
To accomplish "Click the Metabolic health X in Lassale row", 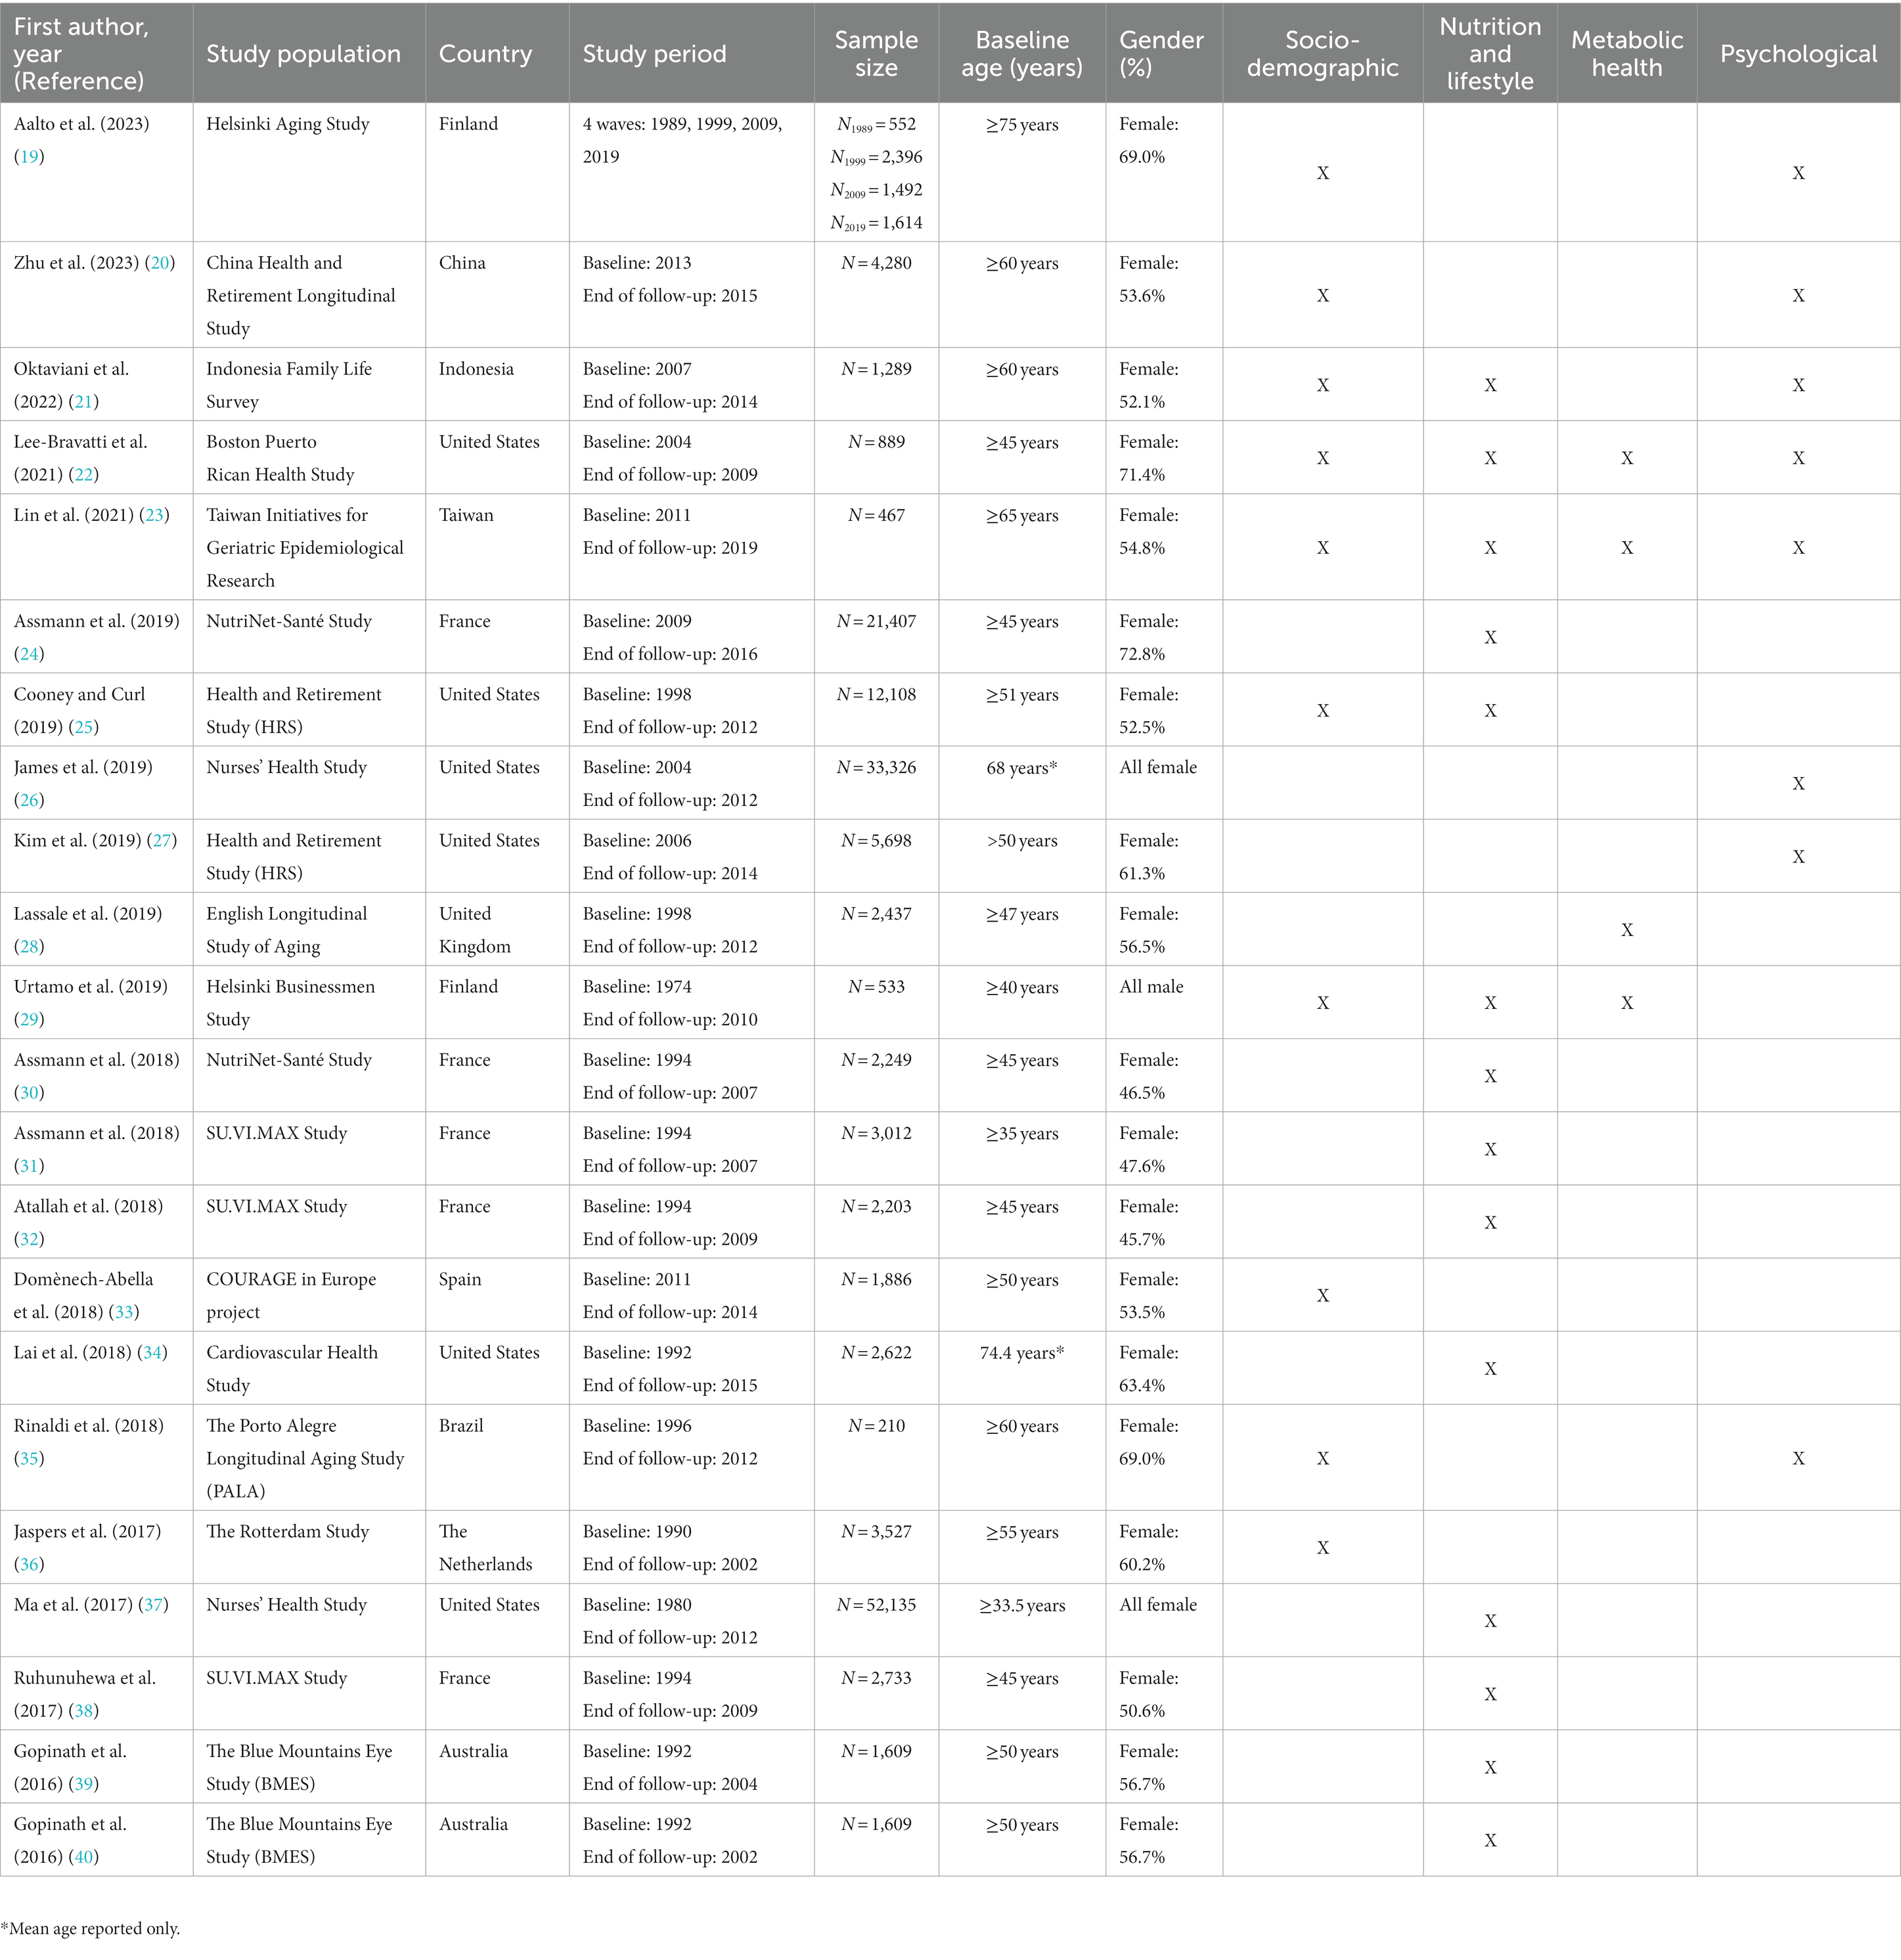I will [1627, 930].
